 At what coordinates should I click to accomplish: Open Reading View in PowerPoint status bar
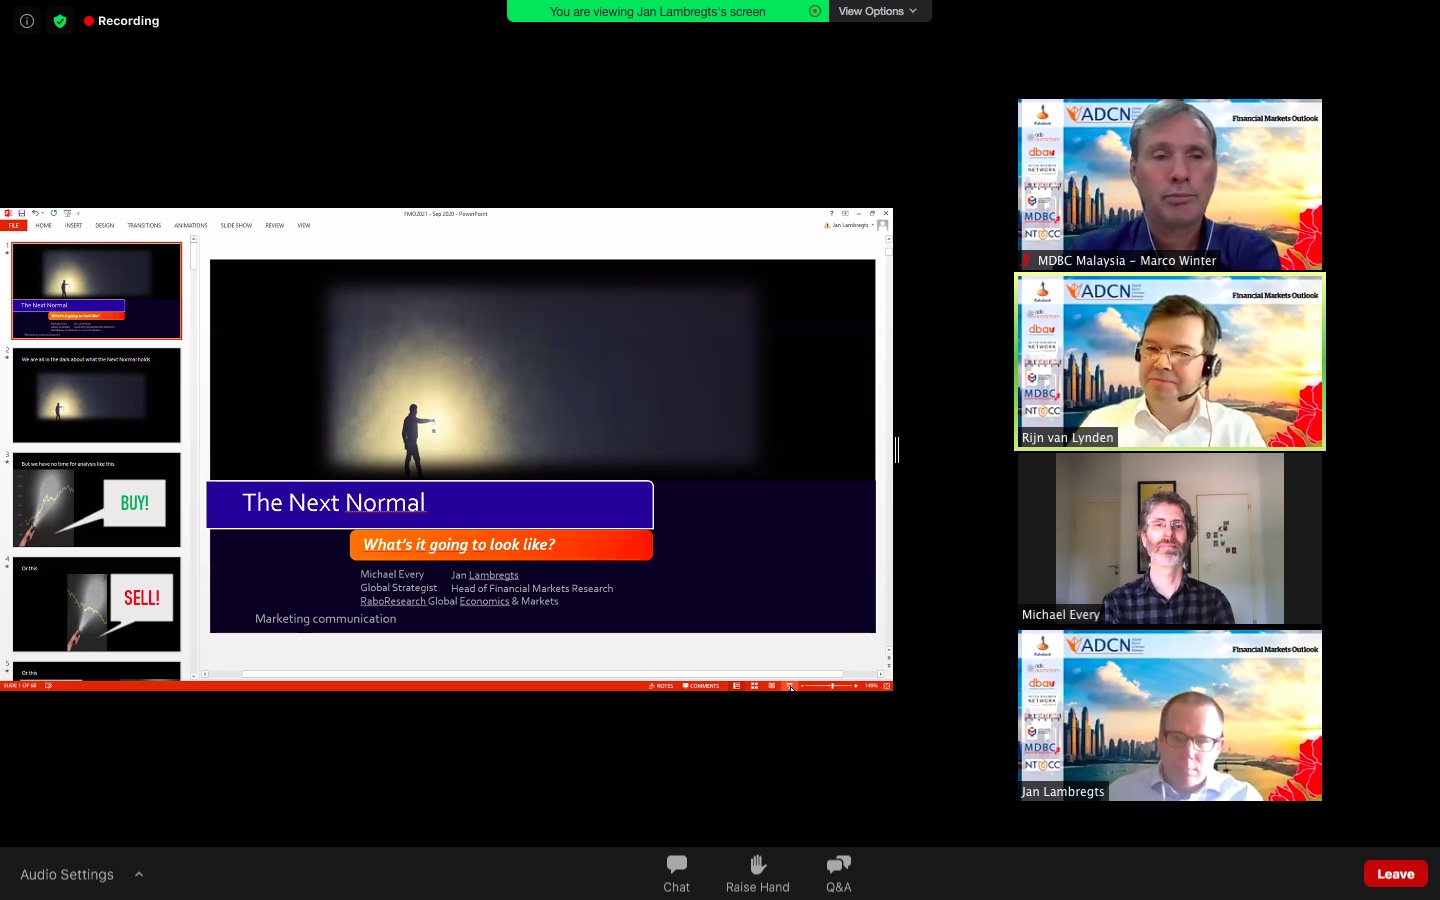point(771,686)
